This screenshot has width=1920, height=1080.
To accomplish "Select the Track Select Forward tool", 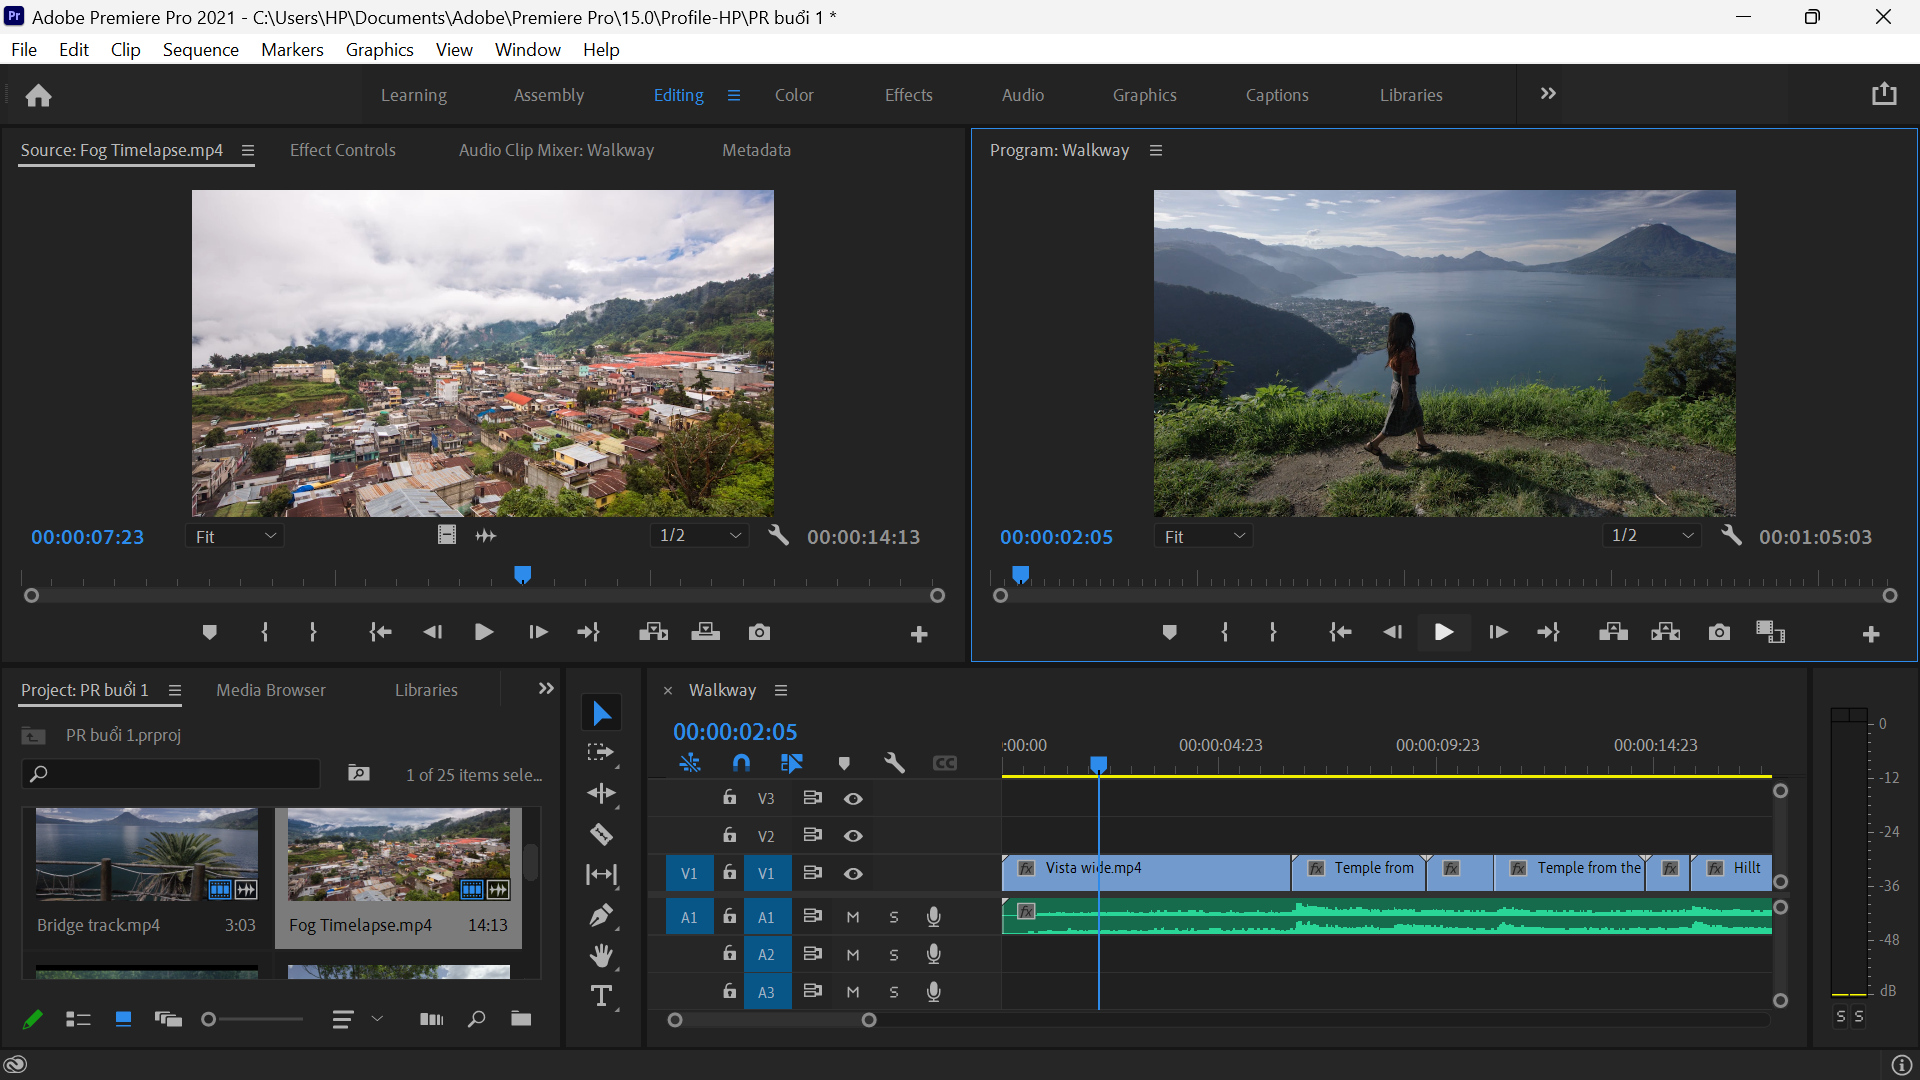I will [x=601, y=753].
